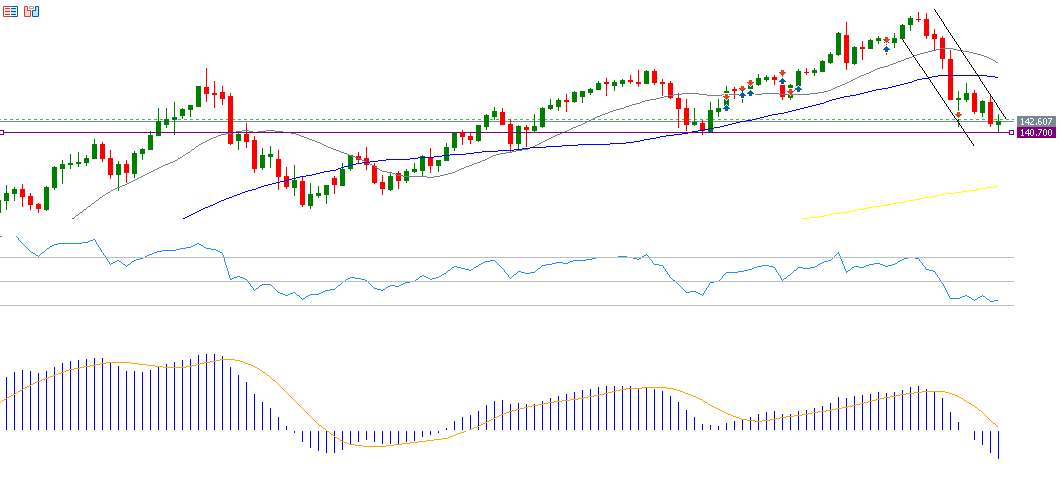Open the red-blue trade panel icon beside the list icon
1061x487 pixels.
(x=32, y=11)
